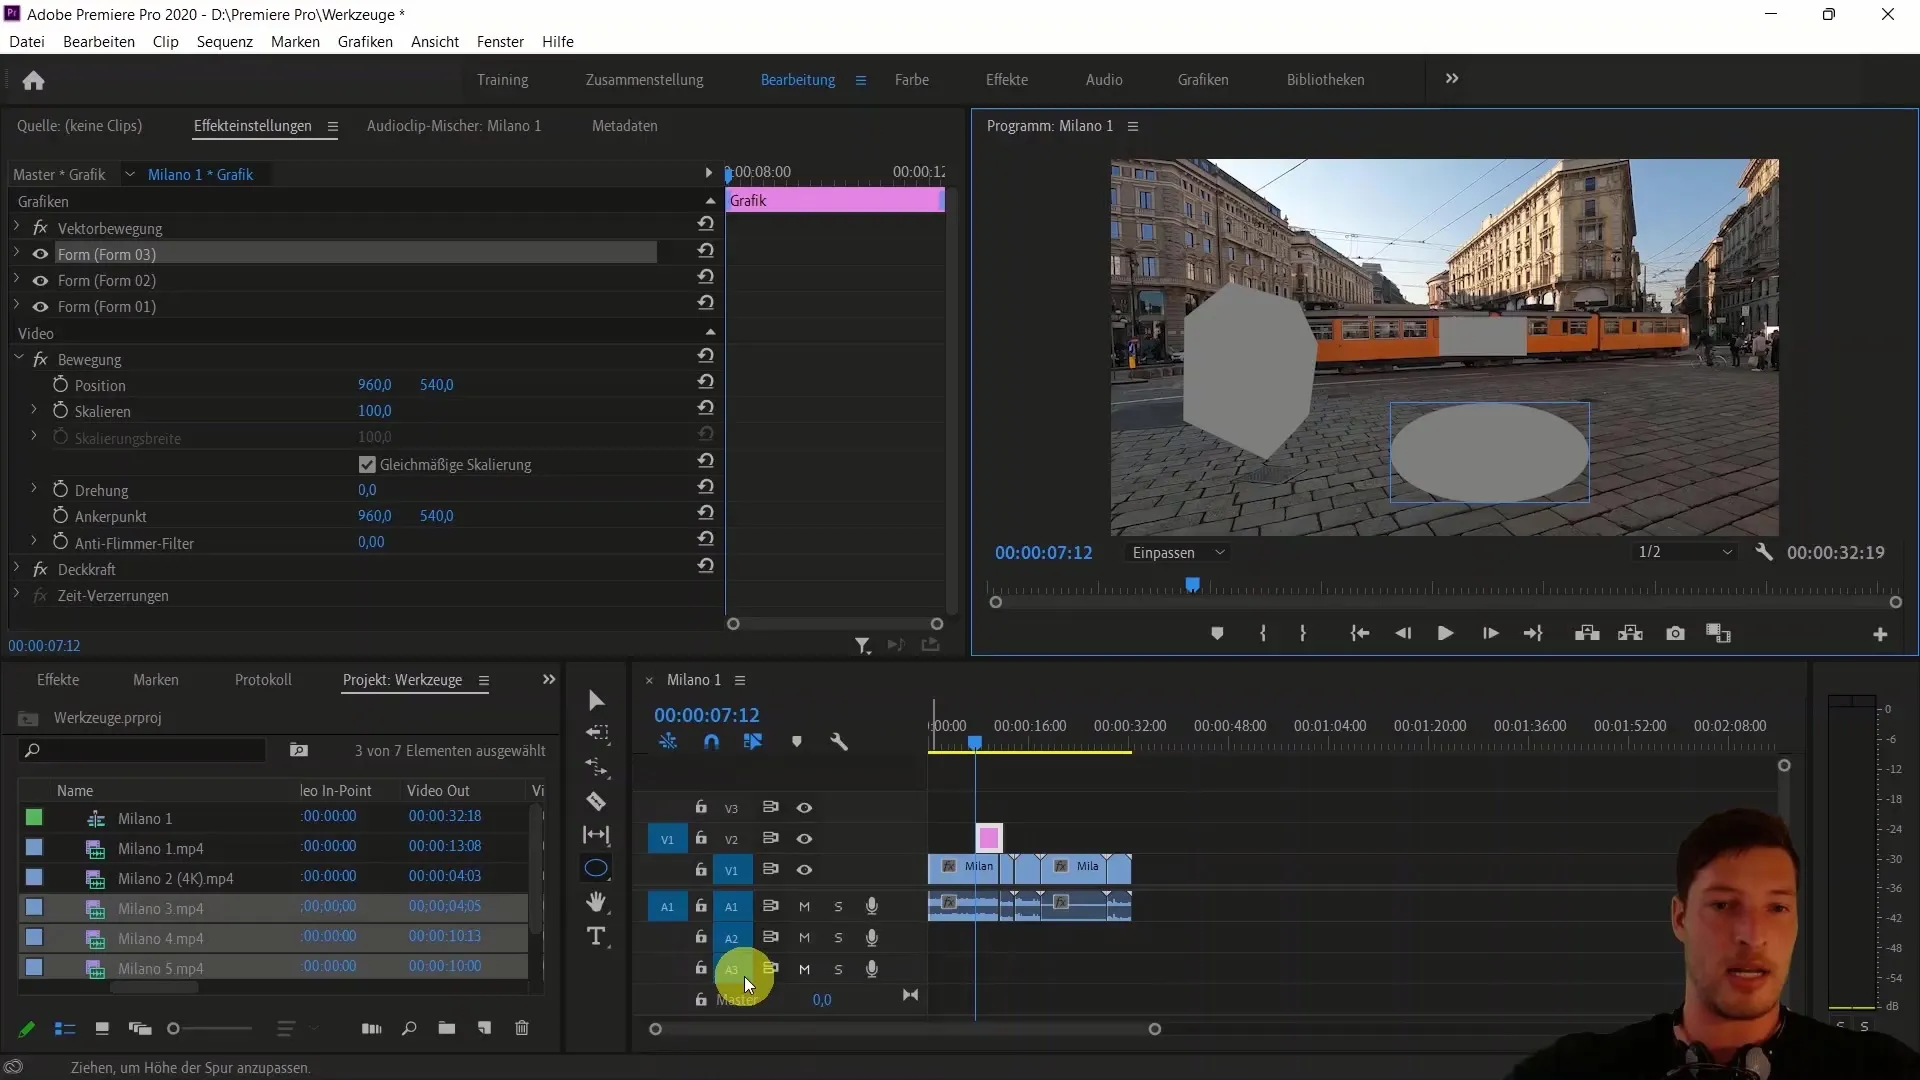Add marker in timeline header
Screen dimensions: 1920x1080
pyautogui.click(x=797, y=742)
